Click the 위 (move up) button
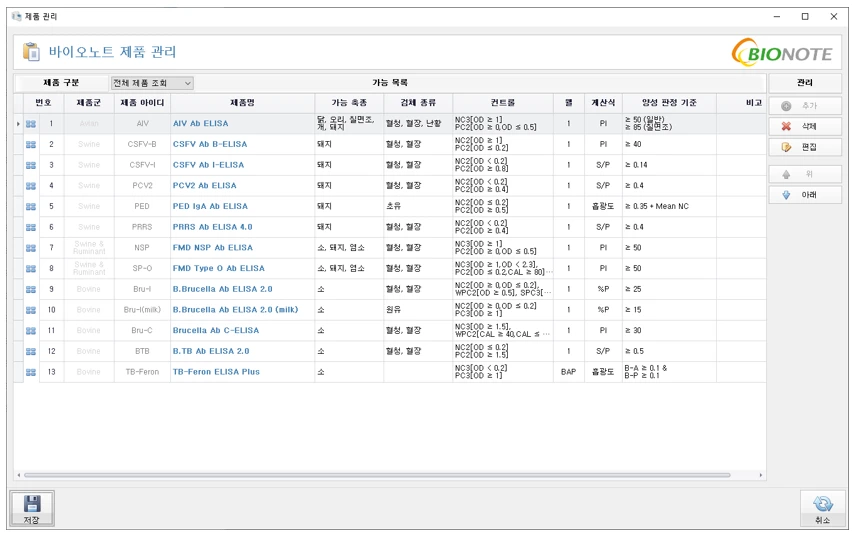This screenshot has width=856, height=535. 805,175
